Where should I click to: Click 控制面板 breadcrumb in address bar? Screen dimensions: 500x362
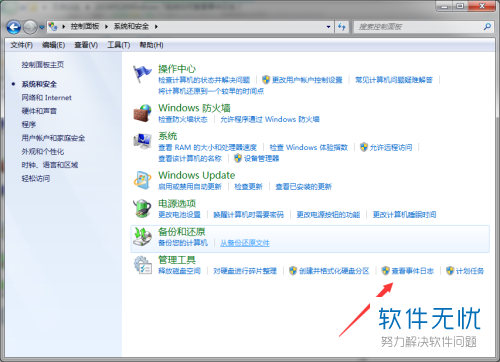[85, 26]
